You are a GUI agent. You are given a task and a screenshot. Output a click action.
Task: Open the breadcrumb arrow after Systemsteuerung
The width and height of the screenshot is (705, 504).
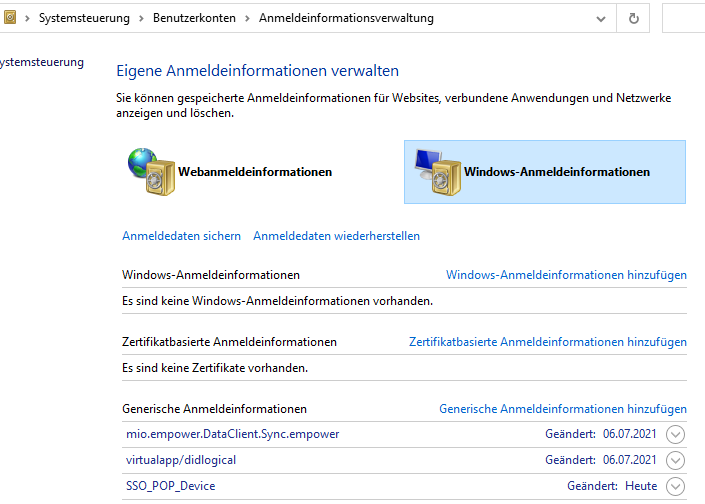[141, 18]
